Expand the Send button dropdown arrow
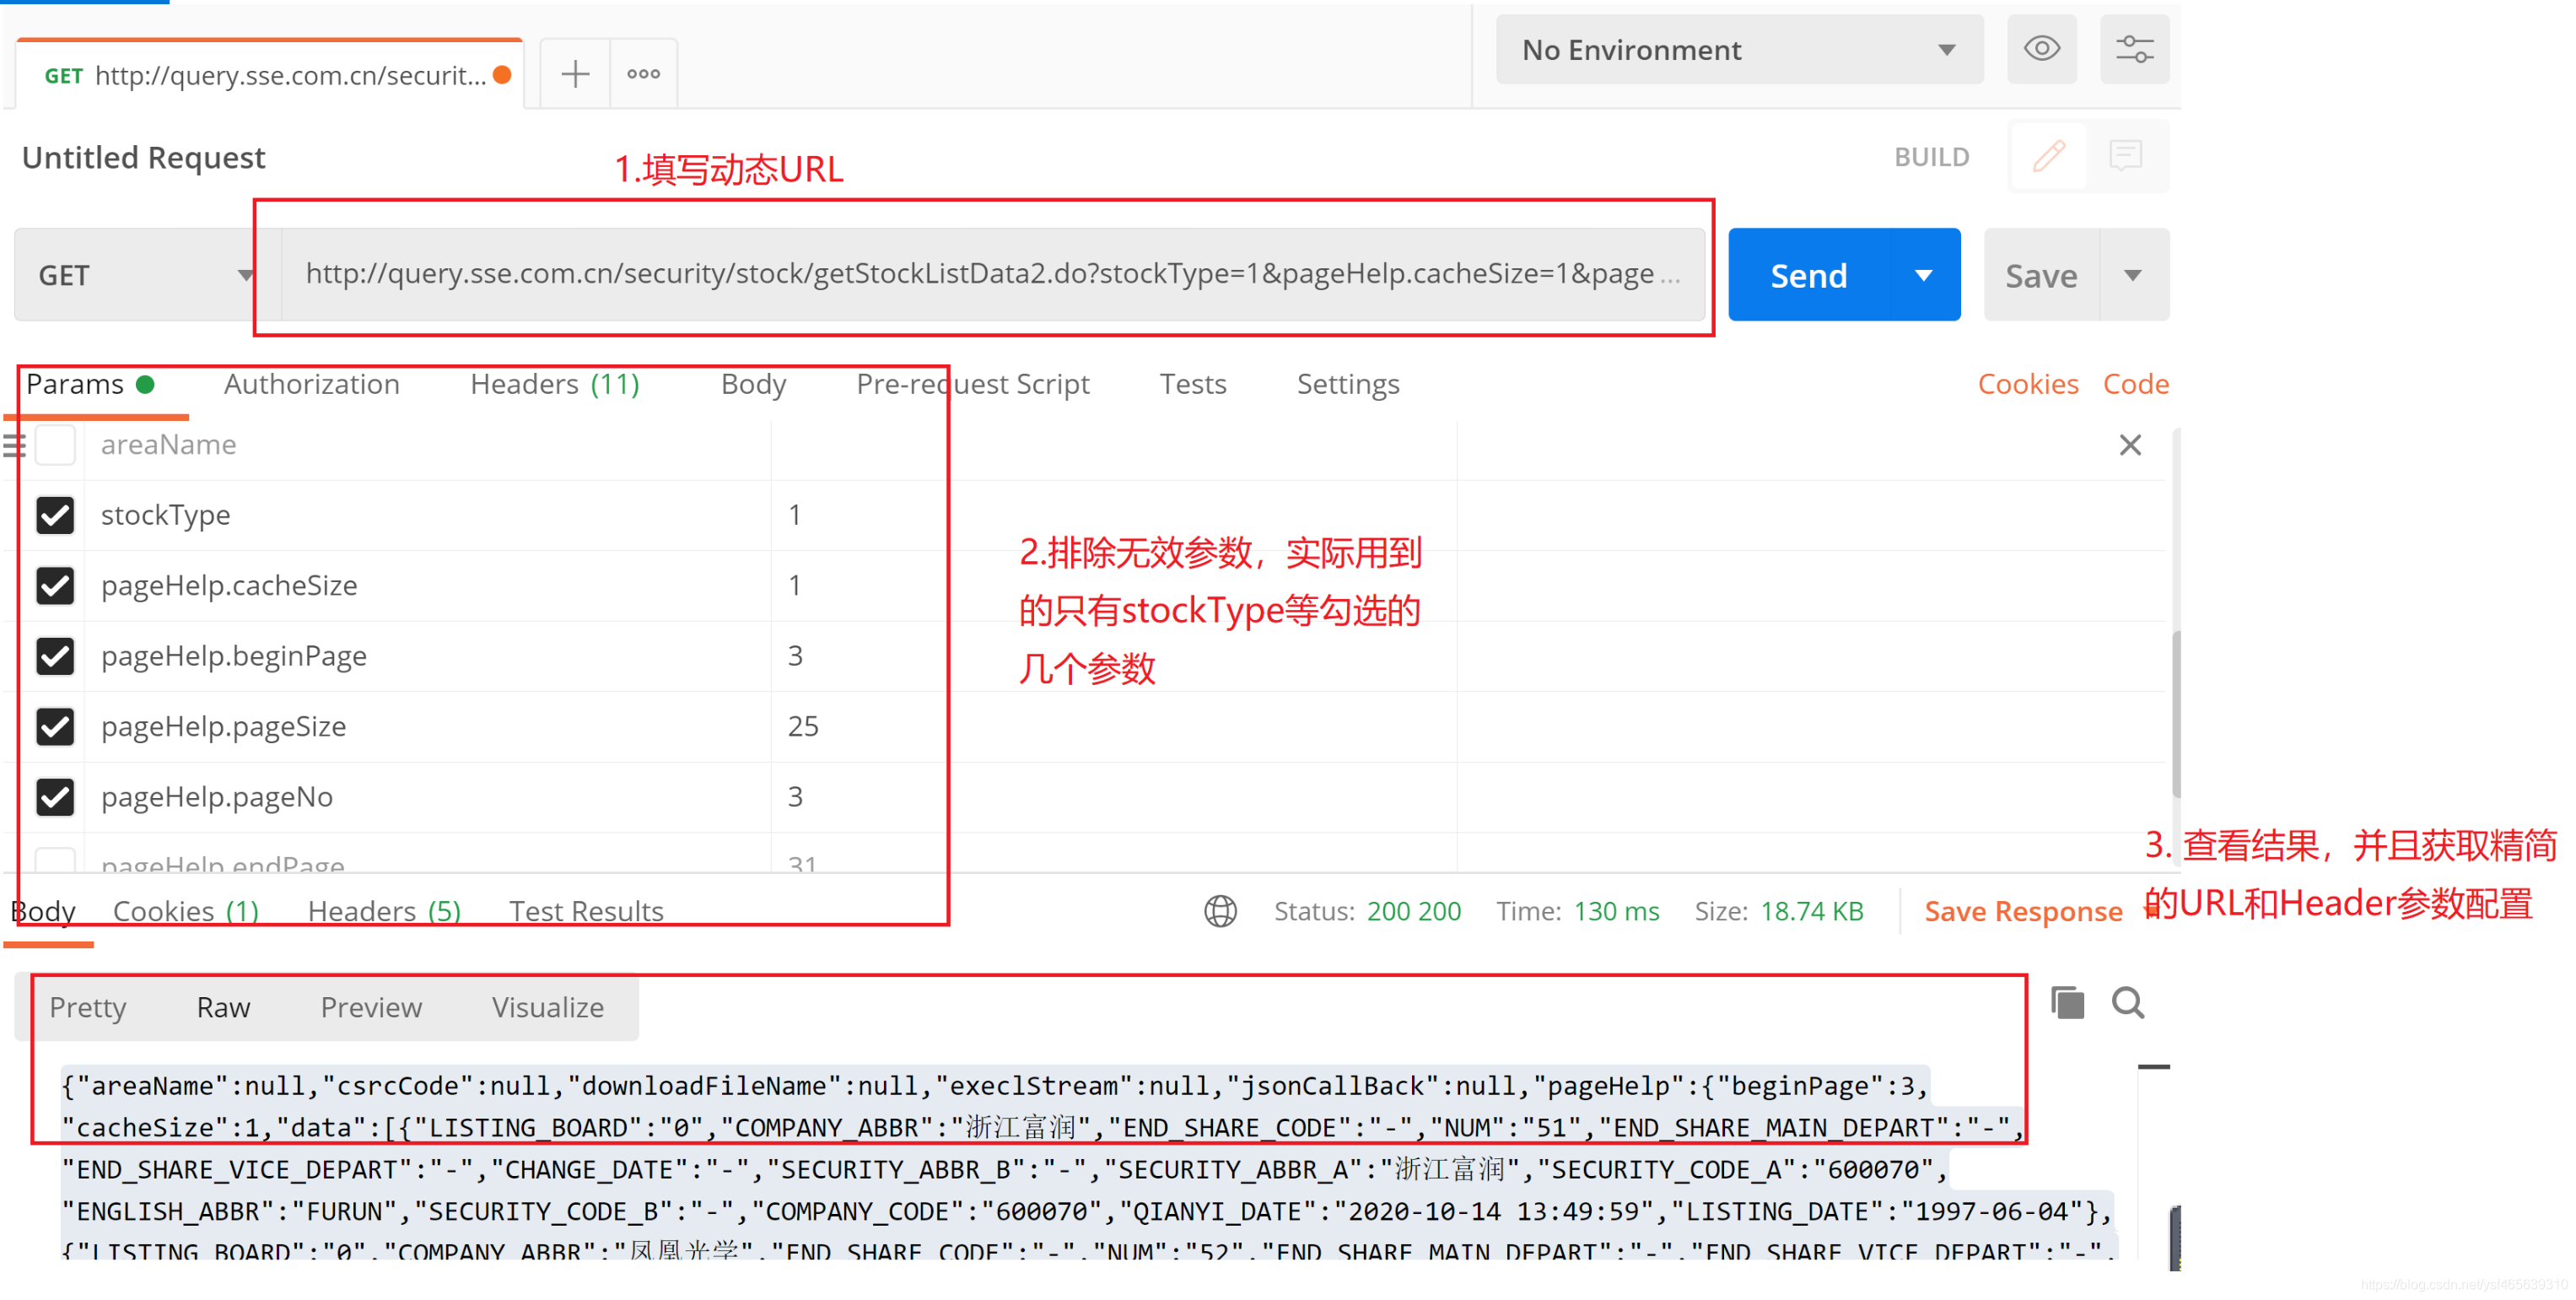The width and height of the screenshot is (2576, 1300). pyautogui.click(x=1923, y=275)
